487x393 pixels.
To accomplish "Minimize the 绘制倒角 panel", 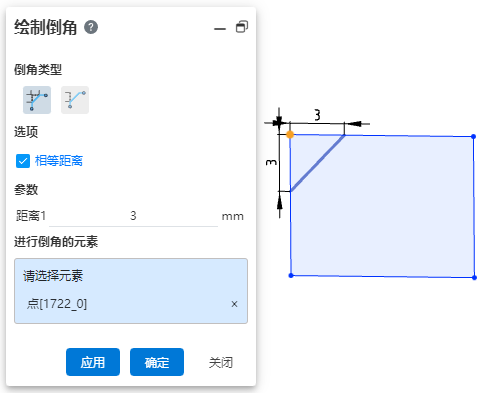I will (220, 29).
